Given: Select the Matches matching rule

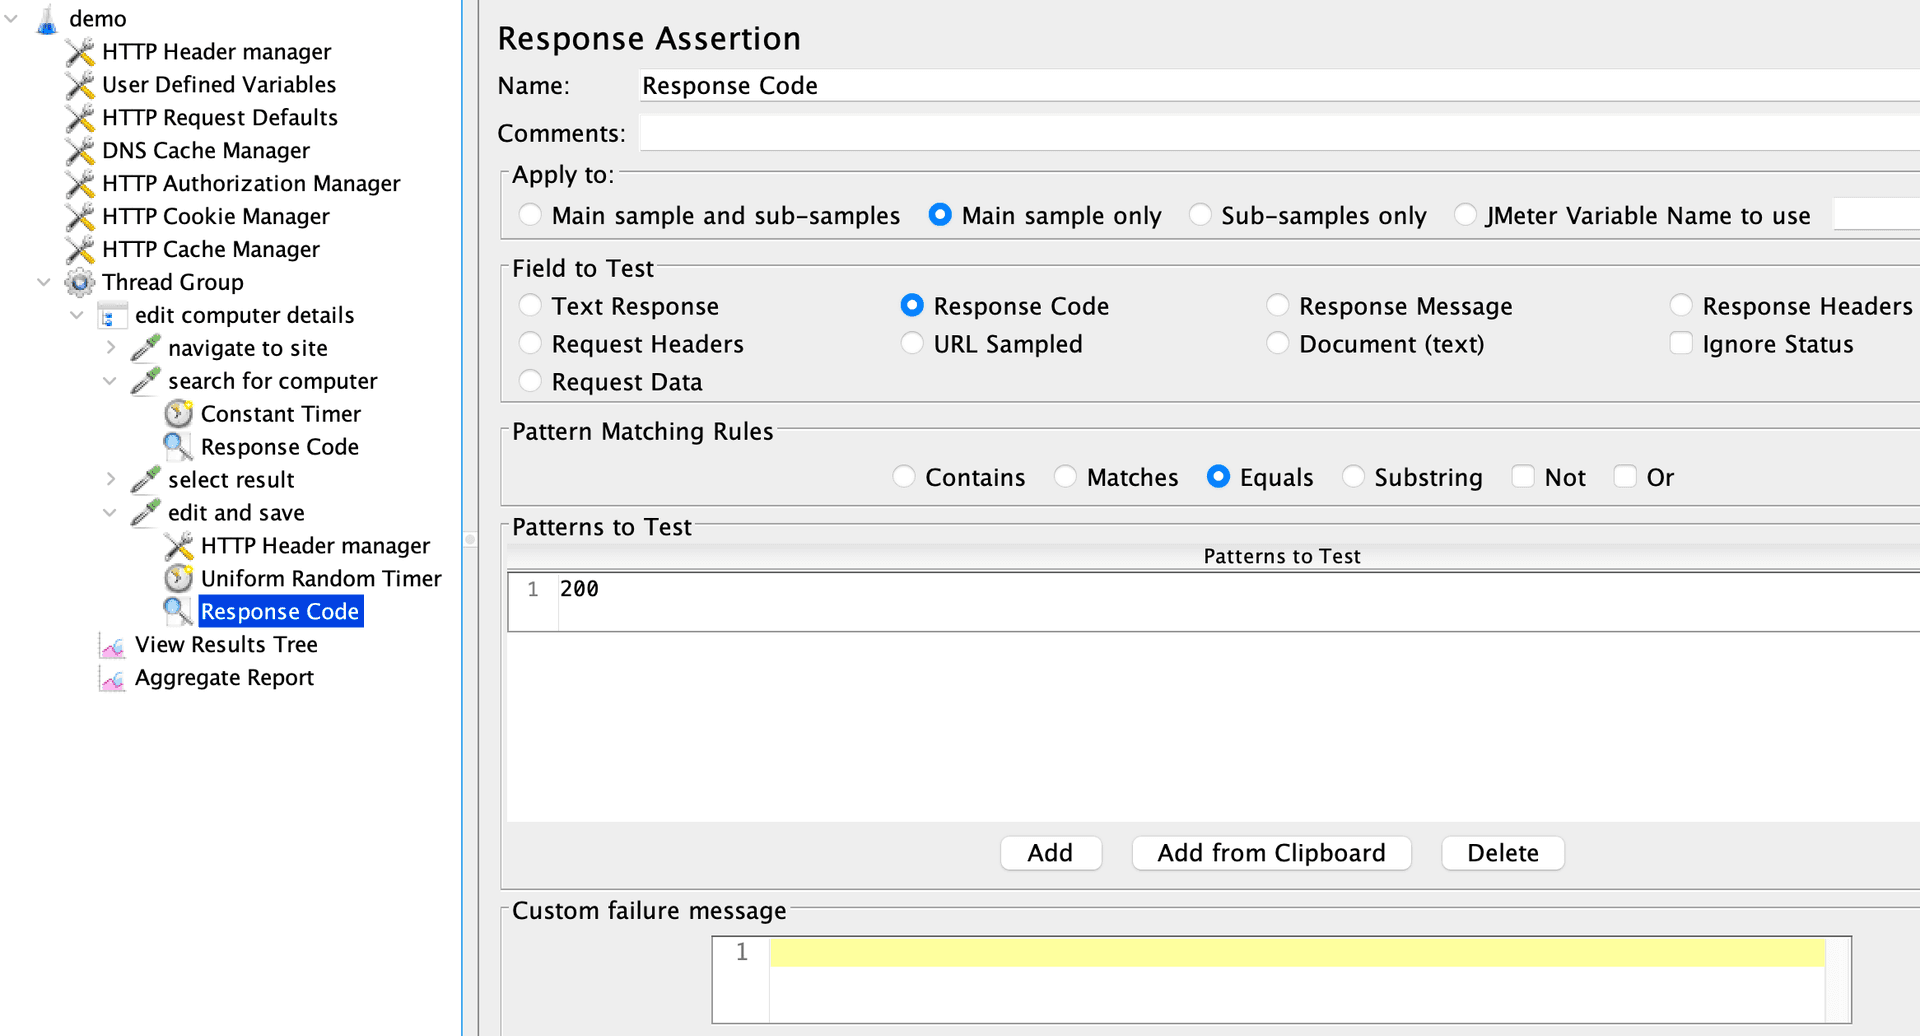Looking at the screenshot, I should [1066, 476].
